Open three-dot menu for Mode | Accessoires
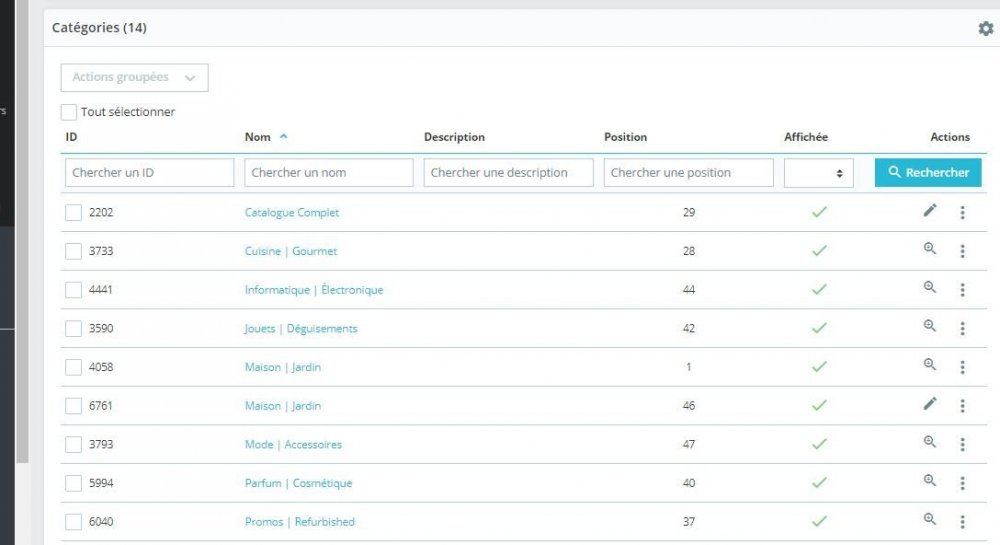This screenshot has height=545, width=1000. tap(962, 445)
